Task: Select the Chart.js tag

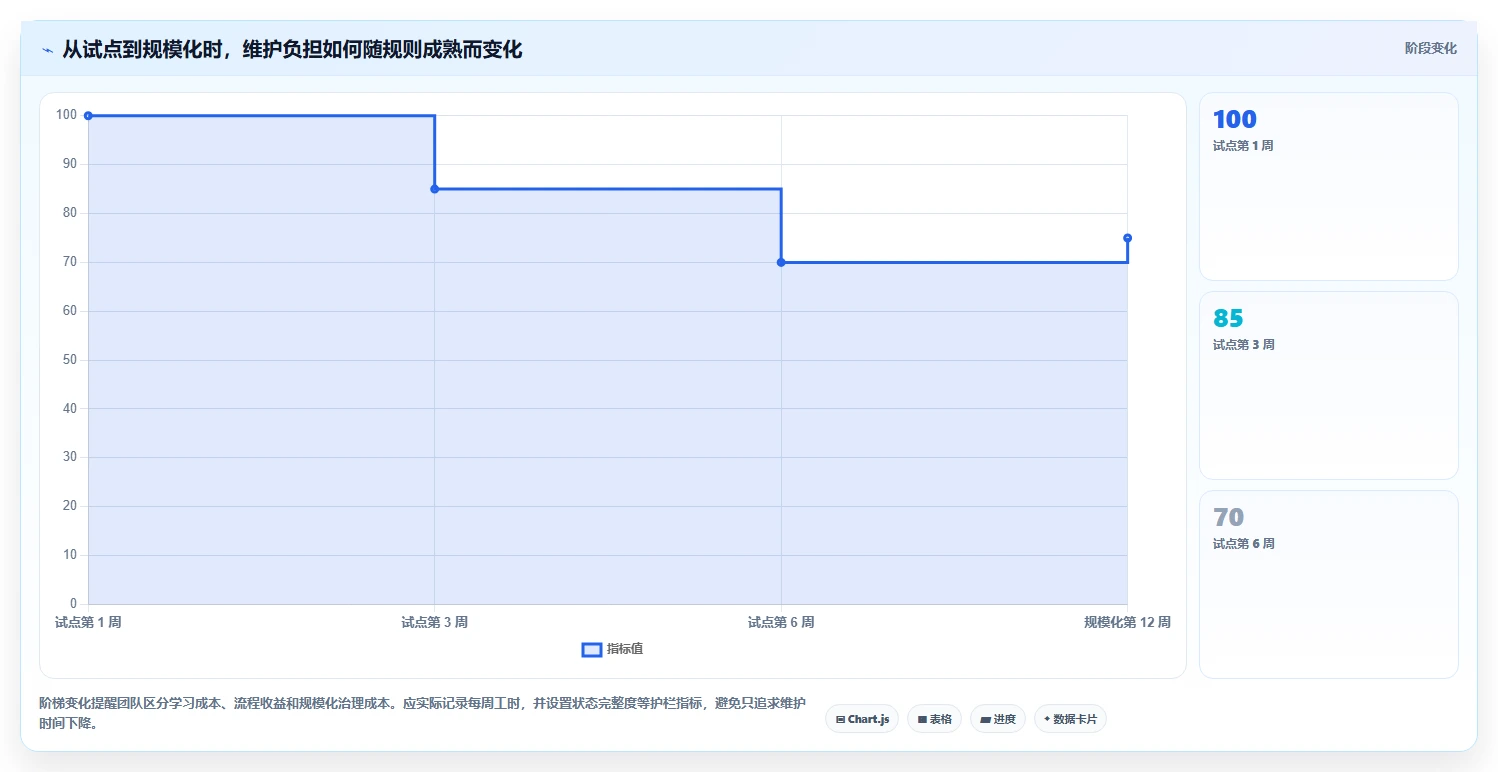Action: (x=862, y=719)
